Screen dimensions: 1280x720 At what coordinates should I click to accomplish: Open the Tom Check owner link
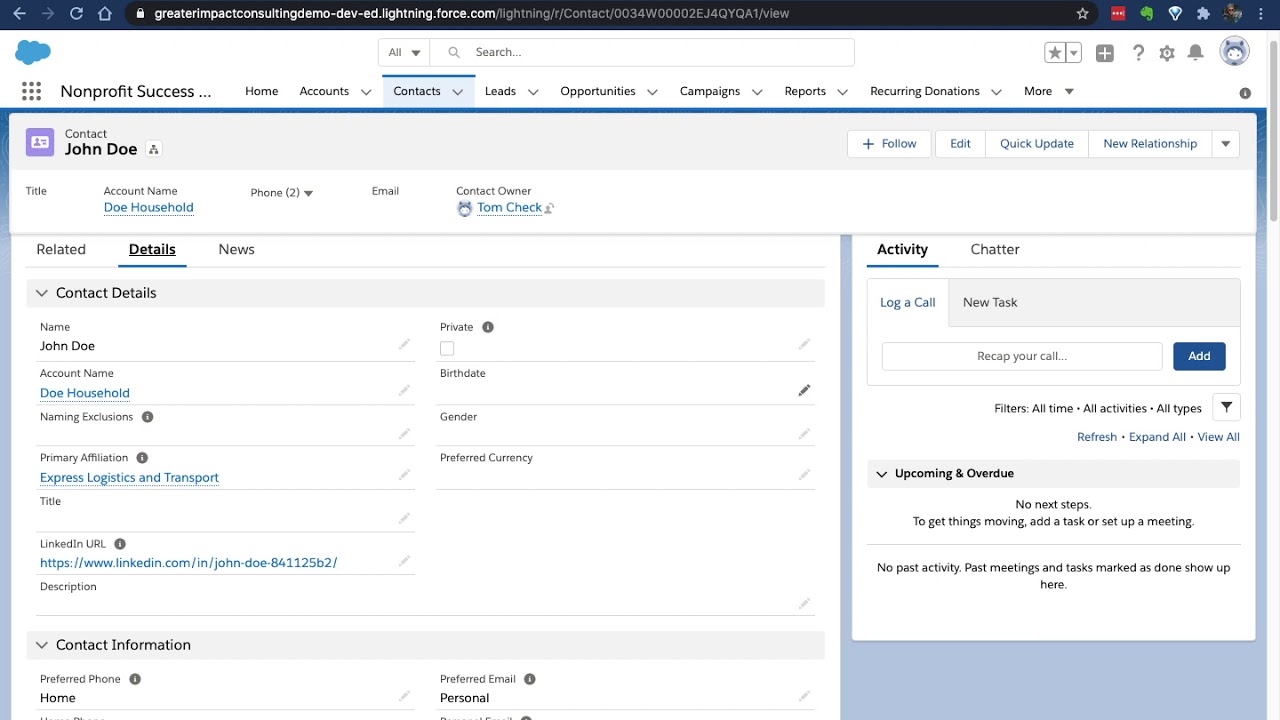tap(509, 208)
